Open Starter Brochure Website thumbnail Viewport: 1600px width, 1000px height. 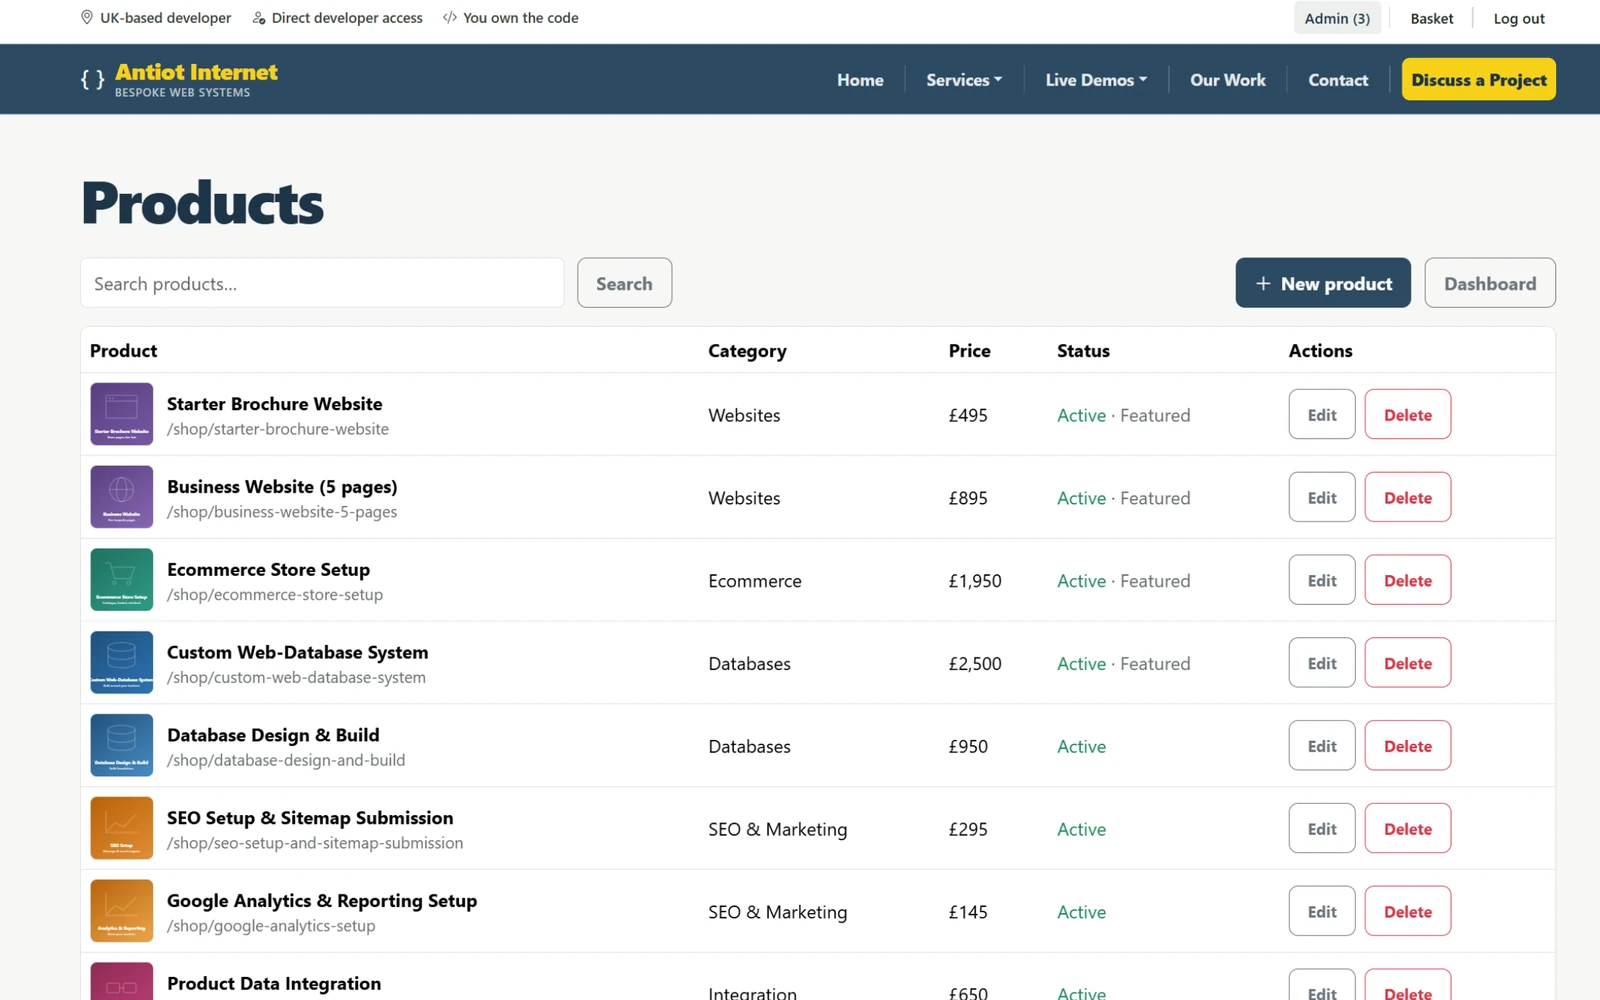(x=122, y=414)
